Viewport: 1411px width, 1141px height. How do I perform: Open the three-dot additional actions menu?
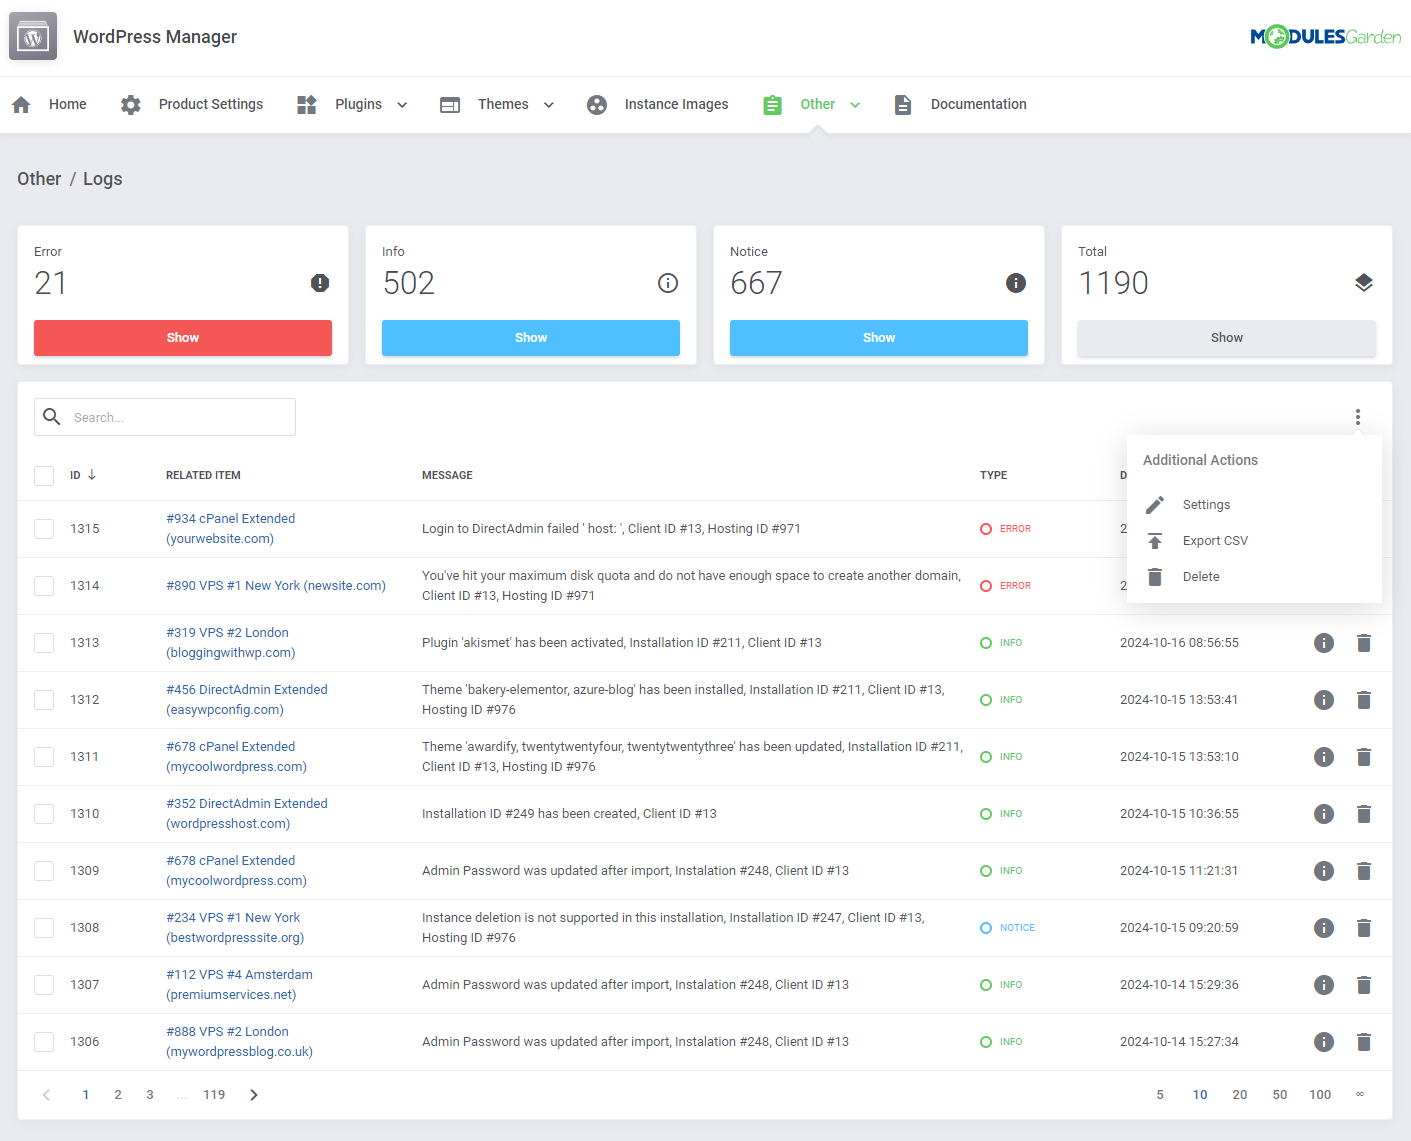(1357, 417)
